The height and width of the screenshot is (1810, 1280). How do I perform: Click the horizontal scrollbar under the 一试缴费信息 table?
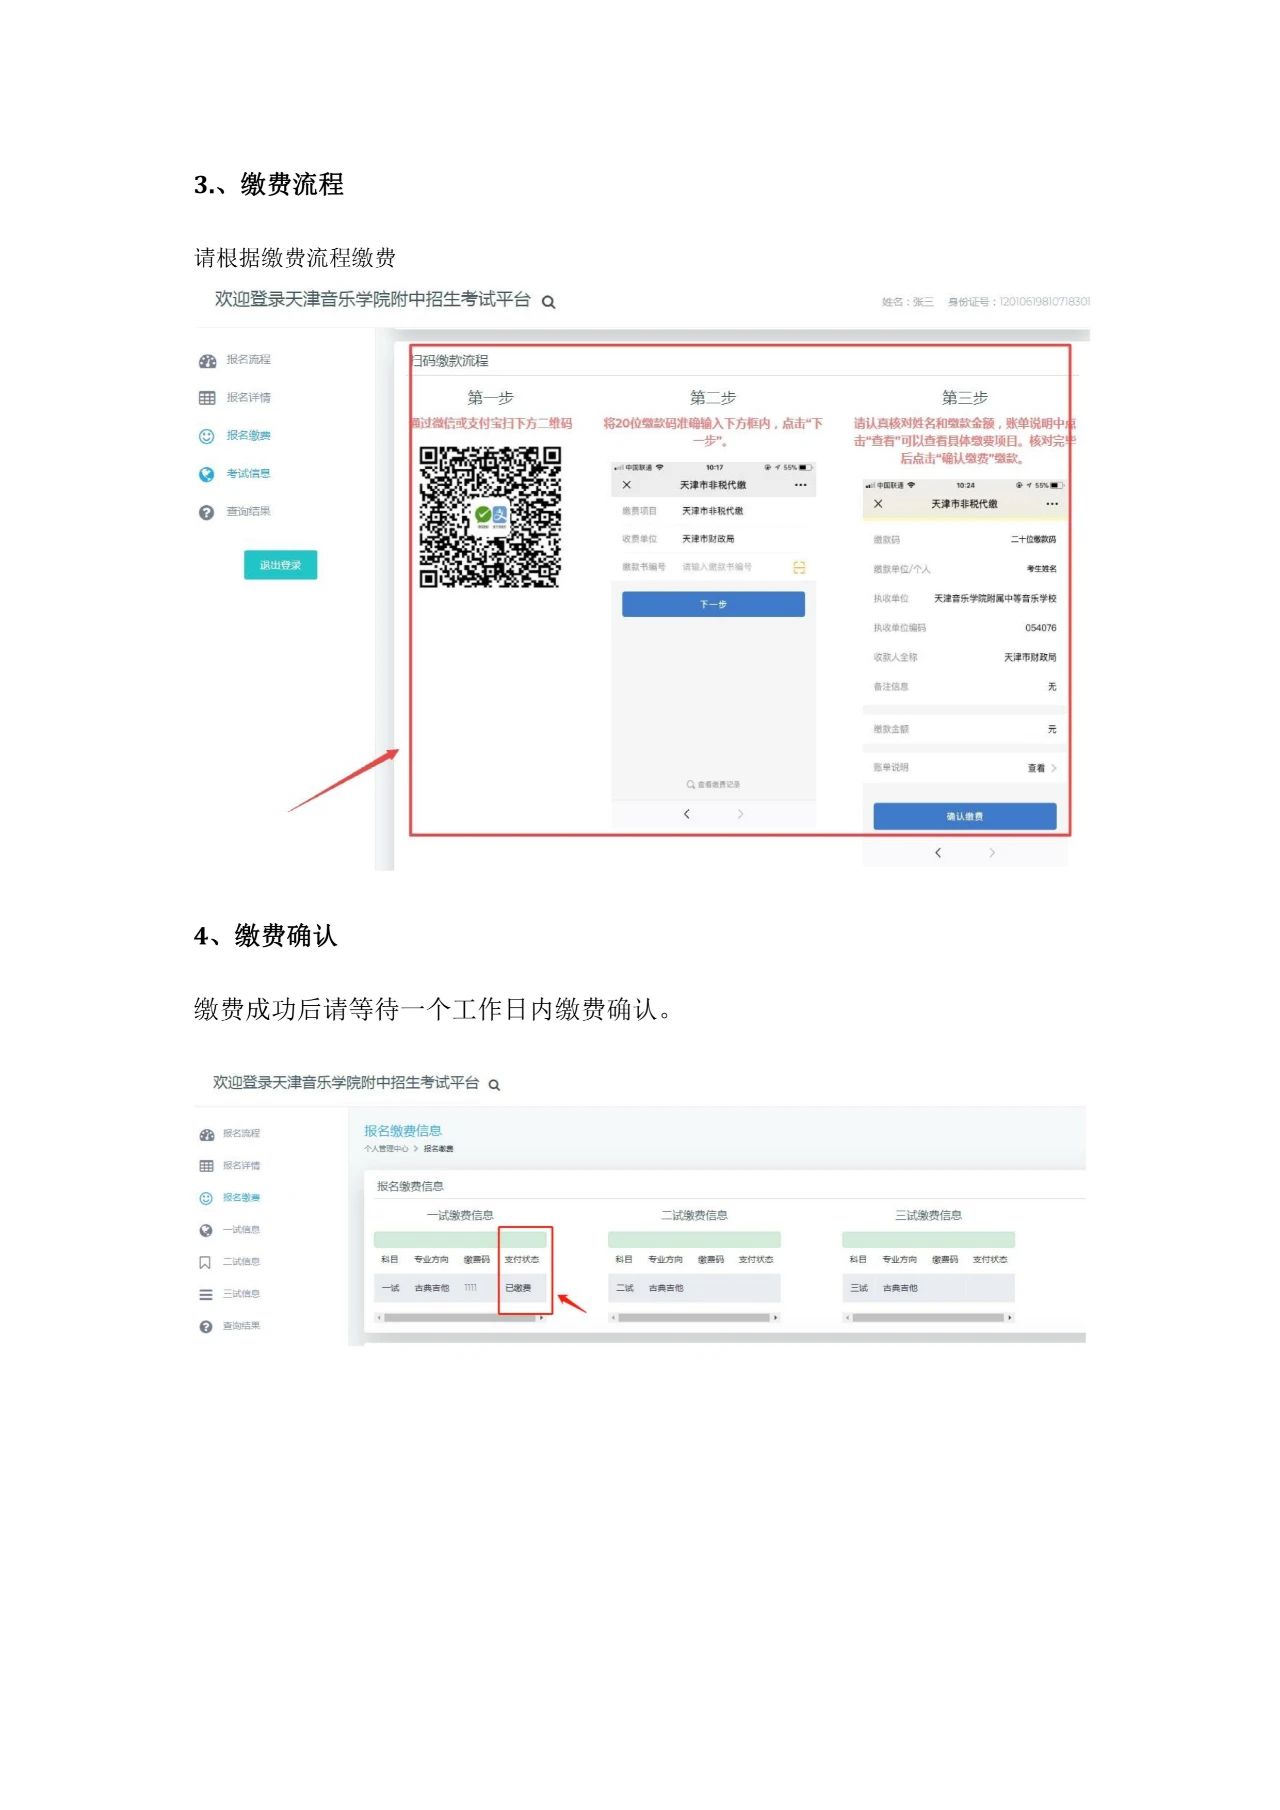(x=460, y=1318)
